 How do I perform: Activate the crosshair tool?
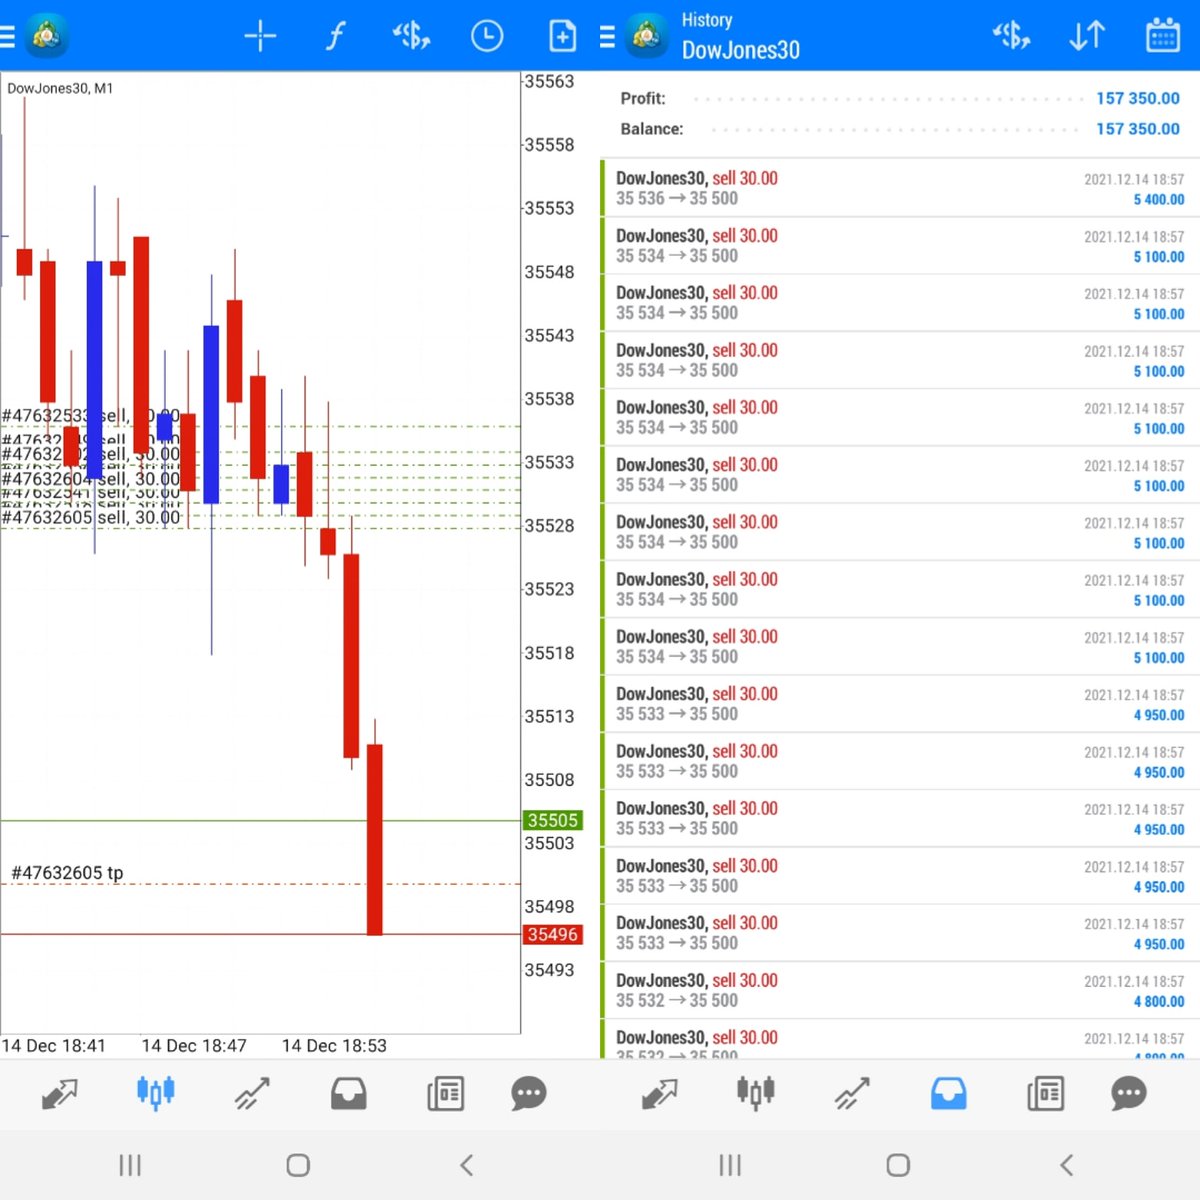click(260, 37)
